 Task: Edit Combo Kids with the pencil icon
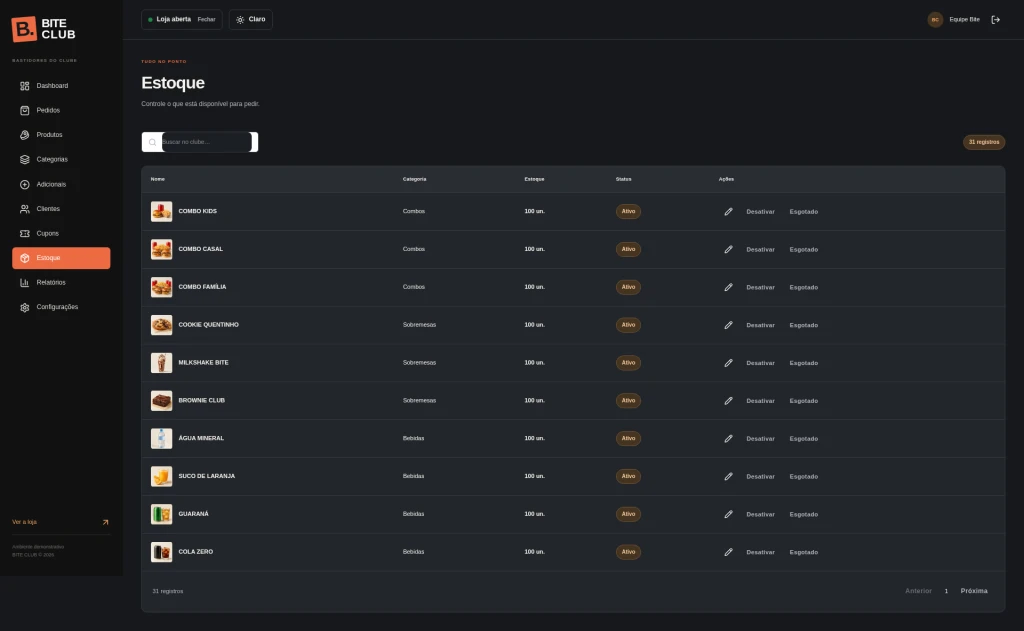[x=728, y=212]
